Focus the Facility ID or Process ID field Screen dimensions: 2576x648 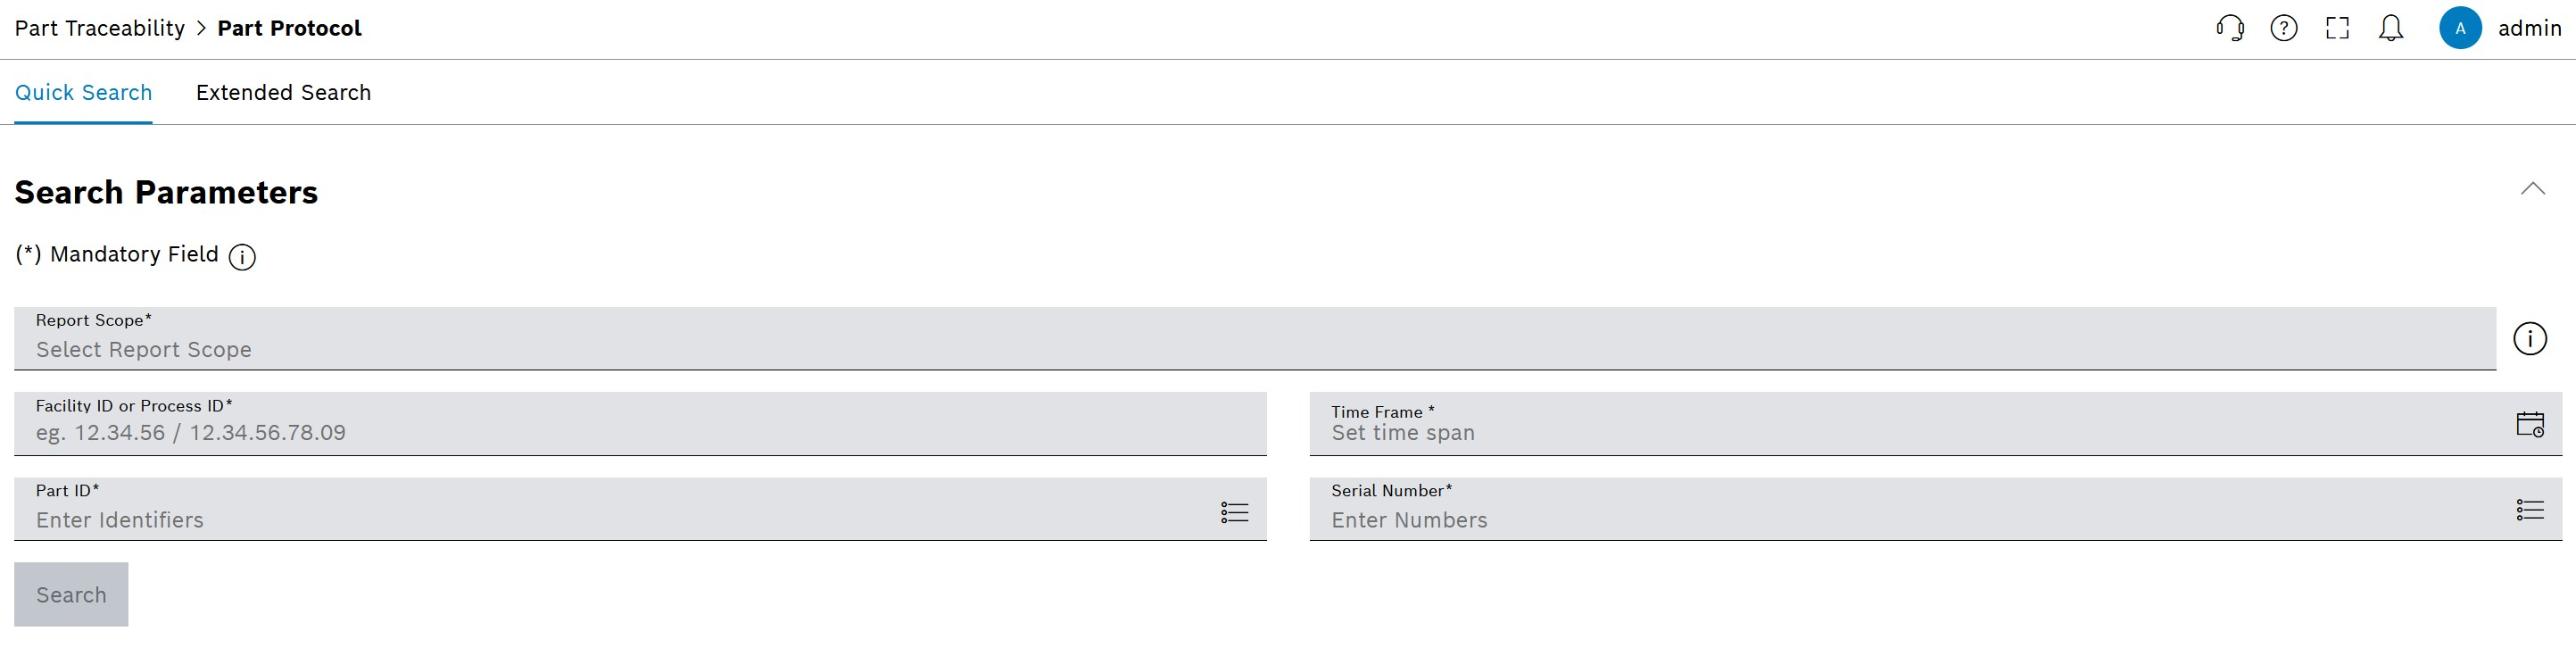(x=640, y=423)
